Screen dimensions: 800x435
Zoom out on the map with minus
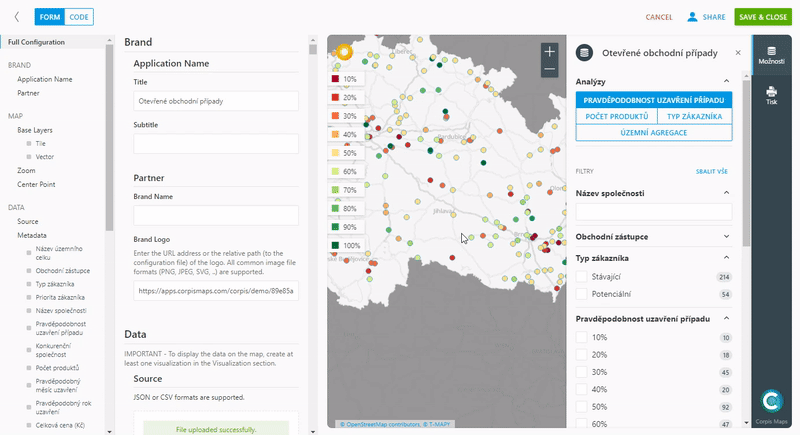coord(549,69)
